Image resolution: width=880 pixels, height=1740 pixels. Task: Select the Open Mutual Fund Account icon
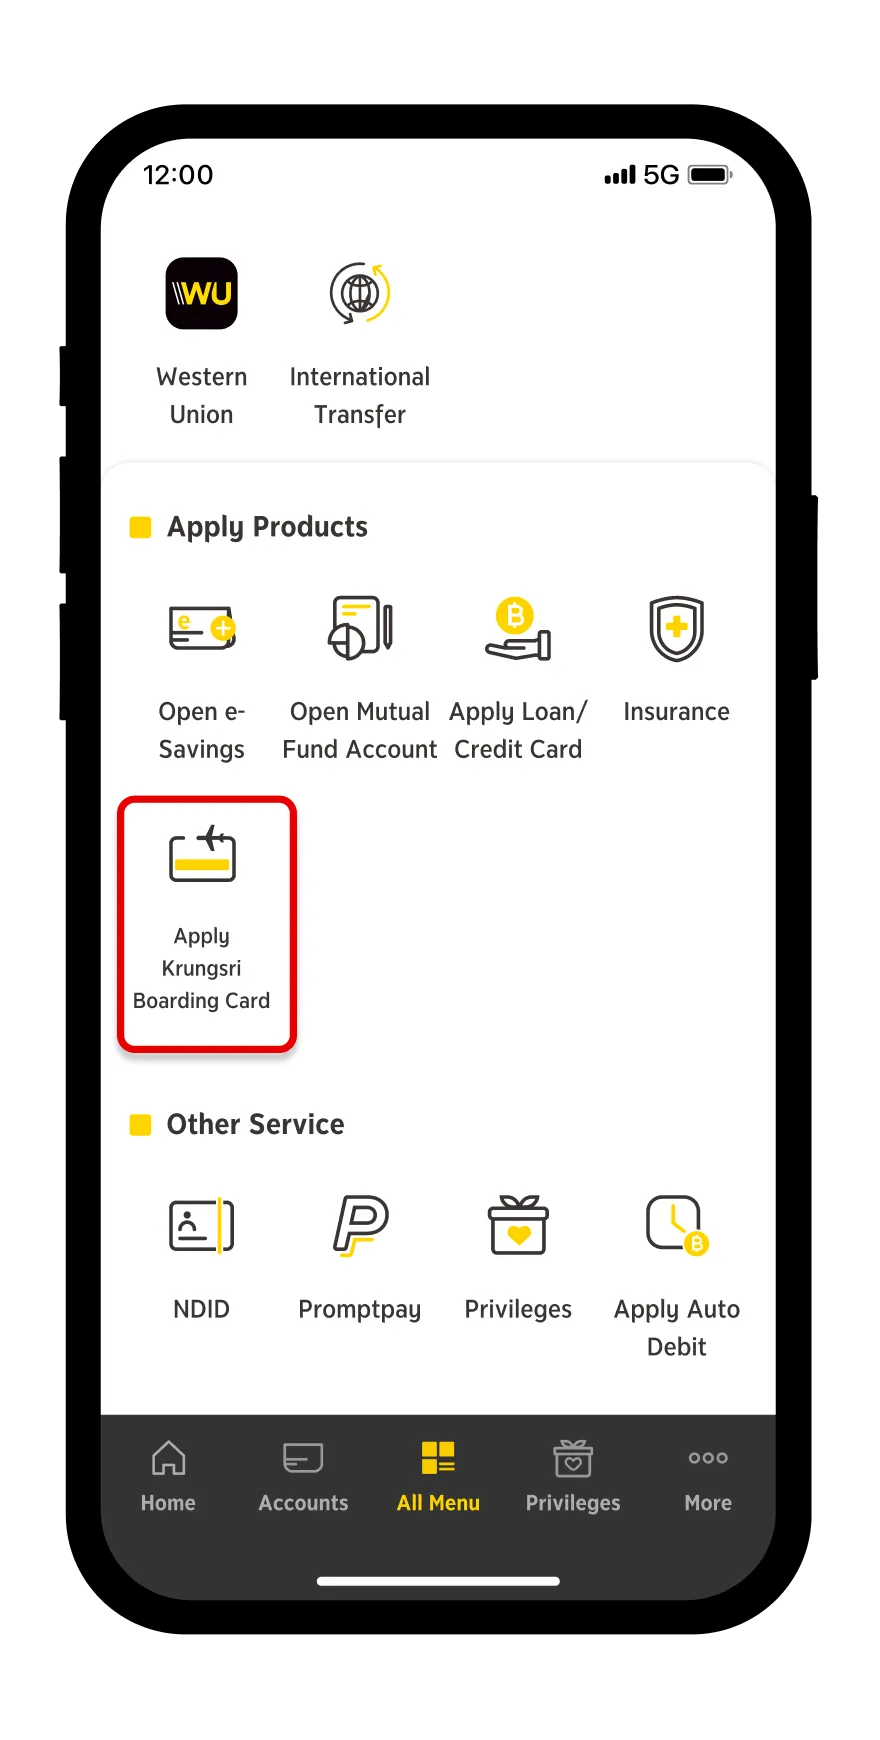(360, 628)
